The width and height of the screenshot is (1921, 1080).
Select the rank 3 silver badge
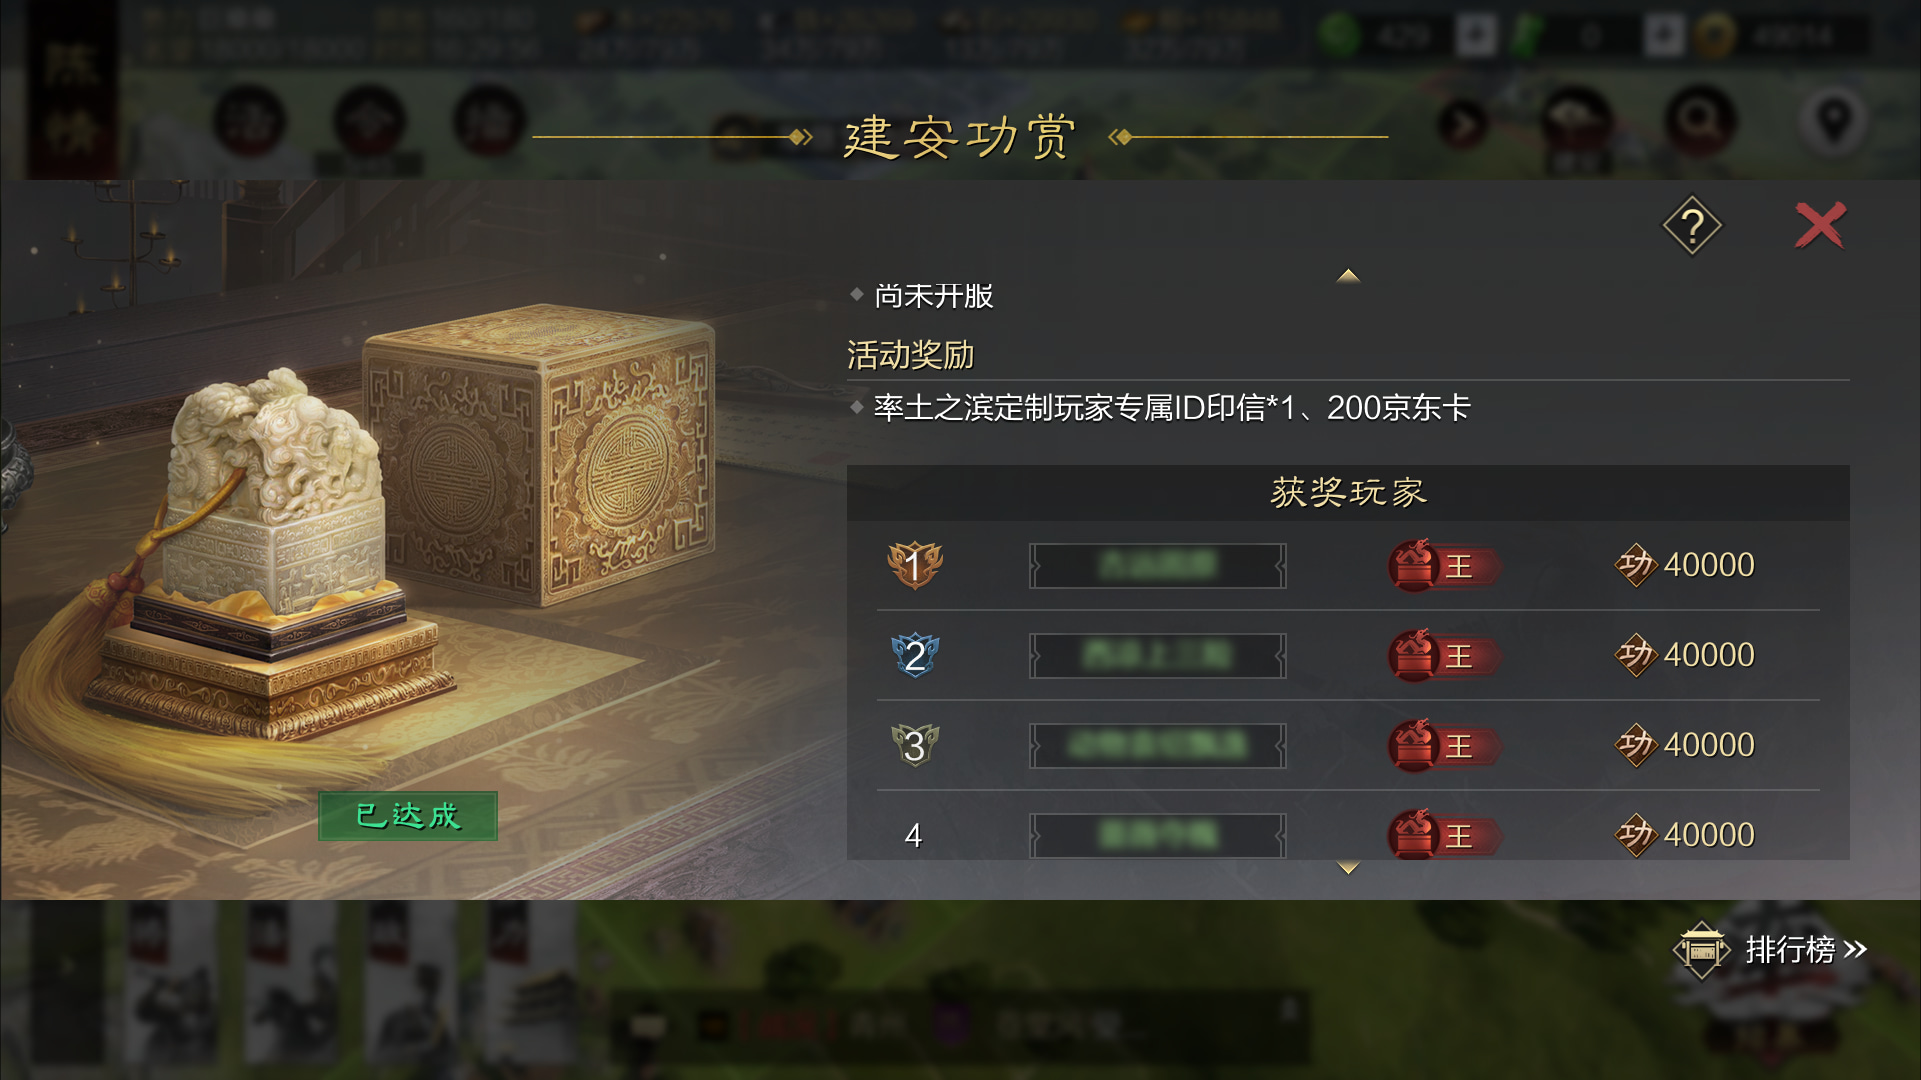point(915,745)
